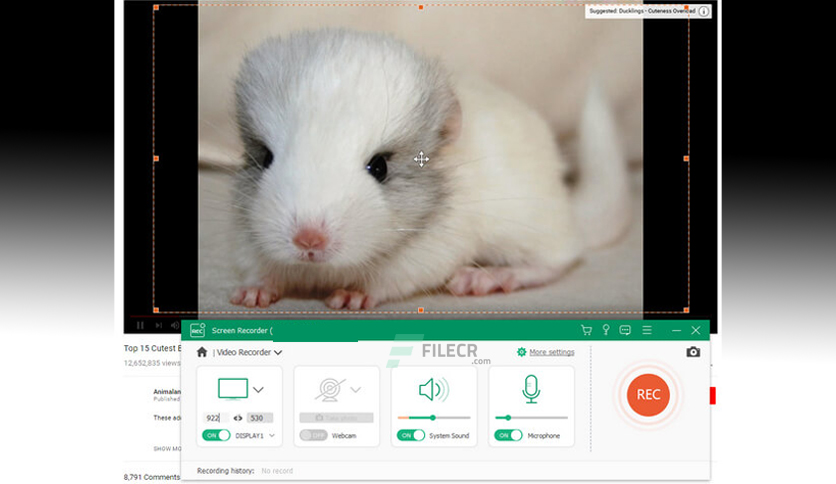Click the 'Webcam' label

pyautogui.click(x=344, y=435)
